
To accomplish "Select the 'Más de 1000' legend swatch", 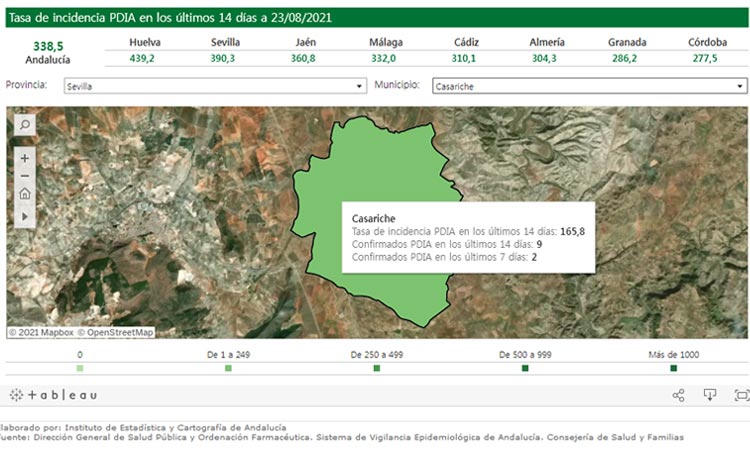I will pyautogui.click(x=673, y=369).
